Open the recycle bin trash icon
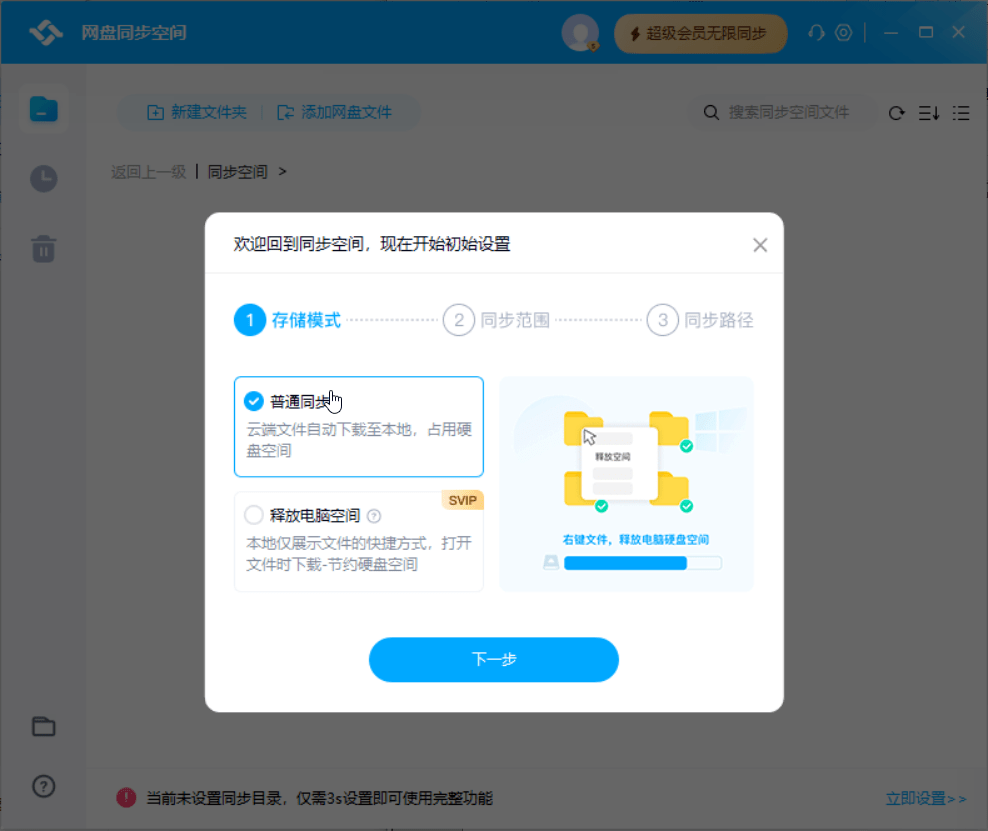Screen dimensions: 988x831 (43, 248)
